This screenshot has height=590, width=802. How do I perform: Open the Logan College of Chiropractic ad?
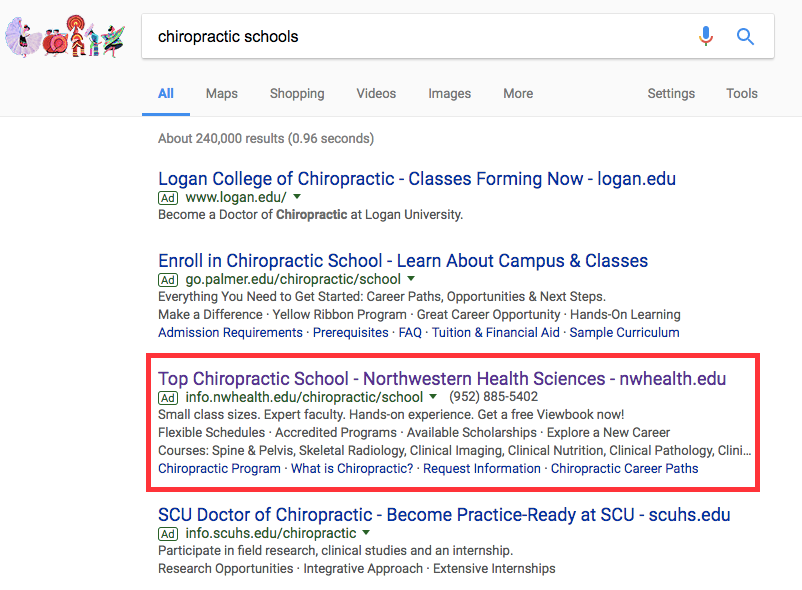[x=417, y=179]
